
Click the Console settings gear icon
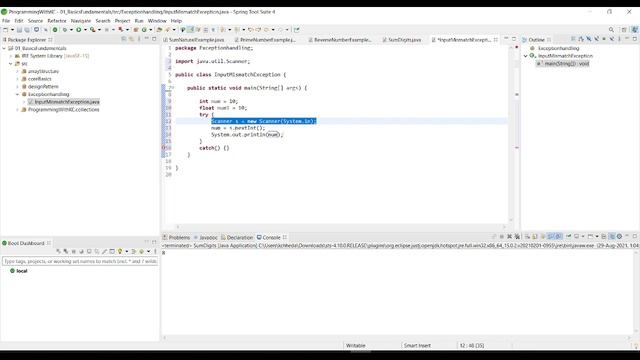[620, 237]
